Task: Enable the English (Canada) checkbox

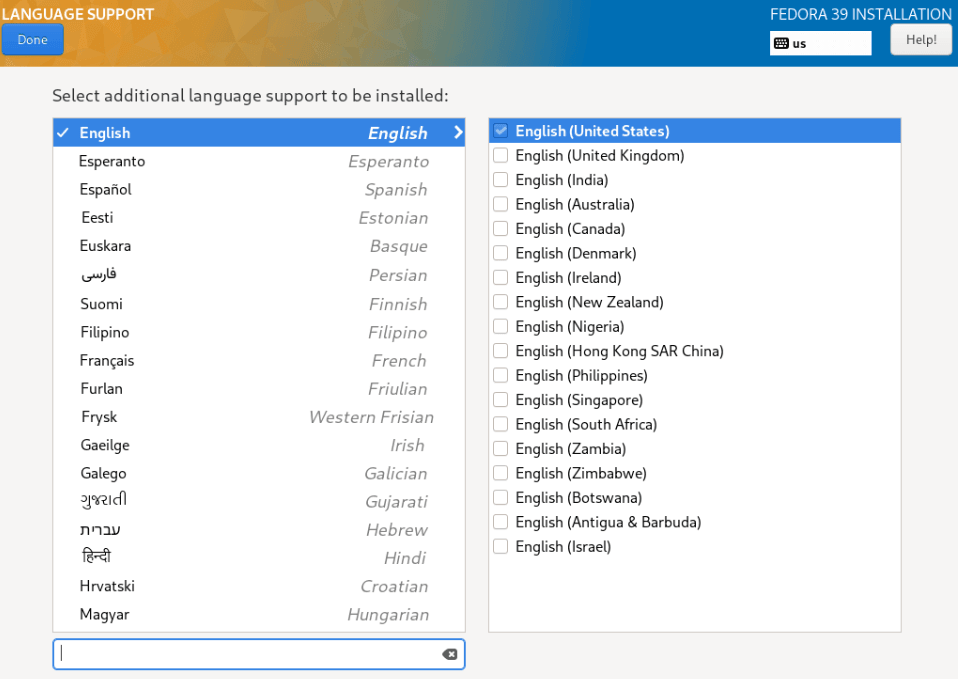Action: click(x=501, y=228)
